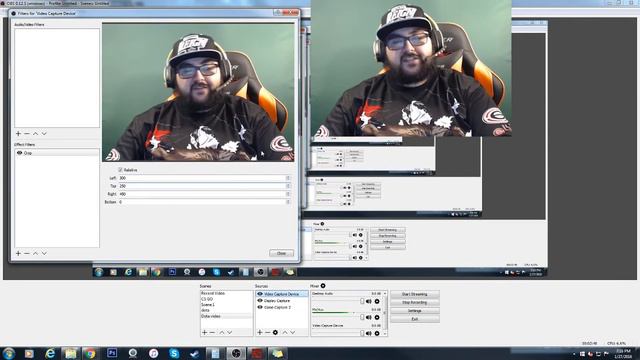Remove the selected scene with the Scenes minus icon

[x=212, y=332]
